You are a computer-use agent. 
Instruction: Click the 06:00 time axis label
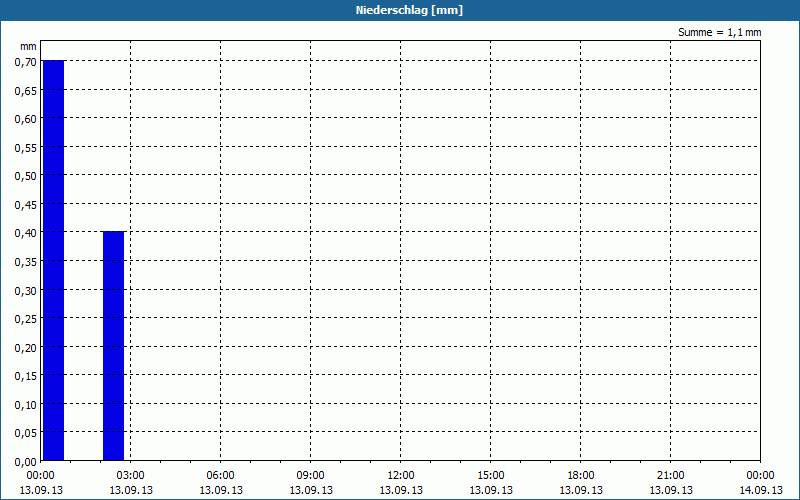220,476
